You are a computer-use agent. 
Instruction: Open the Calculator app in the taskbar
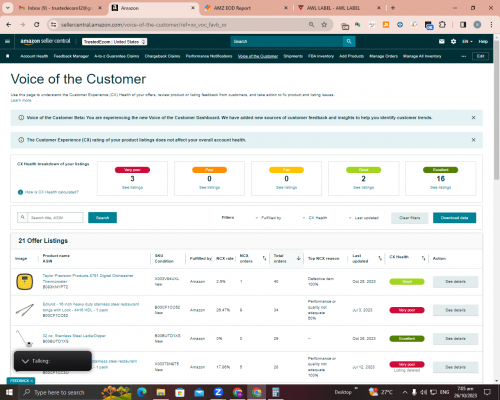(x=276, y=392)
